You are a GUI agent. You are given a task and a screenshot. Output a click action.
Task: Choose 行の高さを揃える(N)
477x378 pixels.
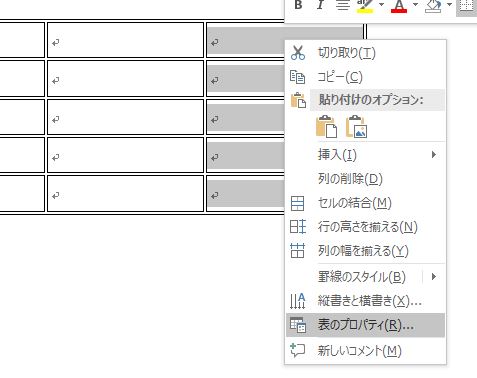[365, 227]
